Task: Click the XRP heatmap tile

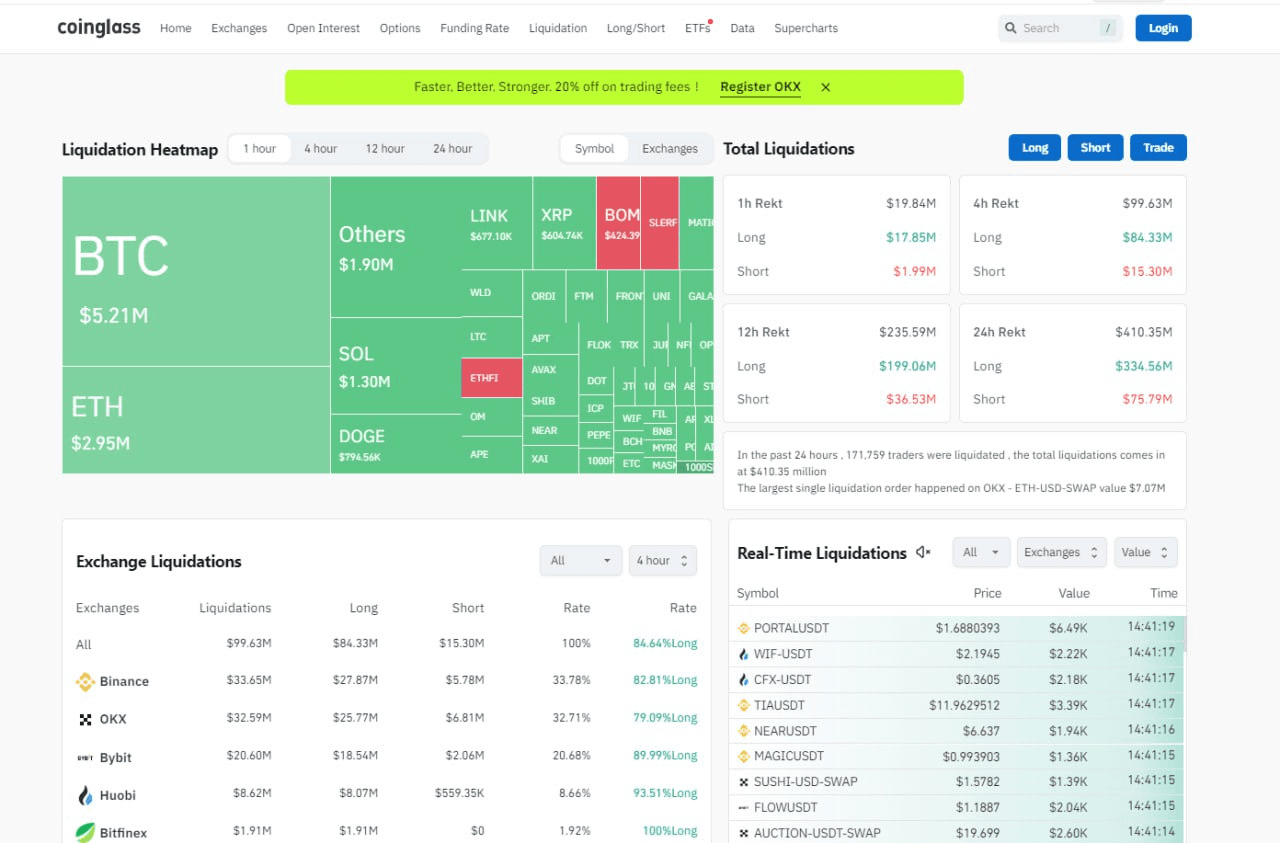Action: click(x=564, y=223)
